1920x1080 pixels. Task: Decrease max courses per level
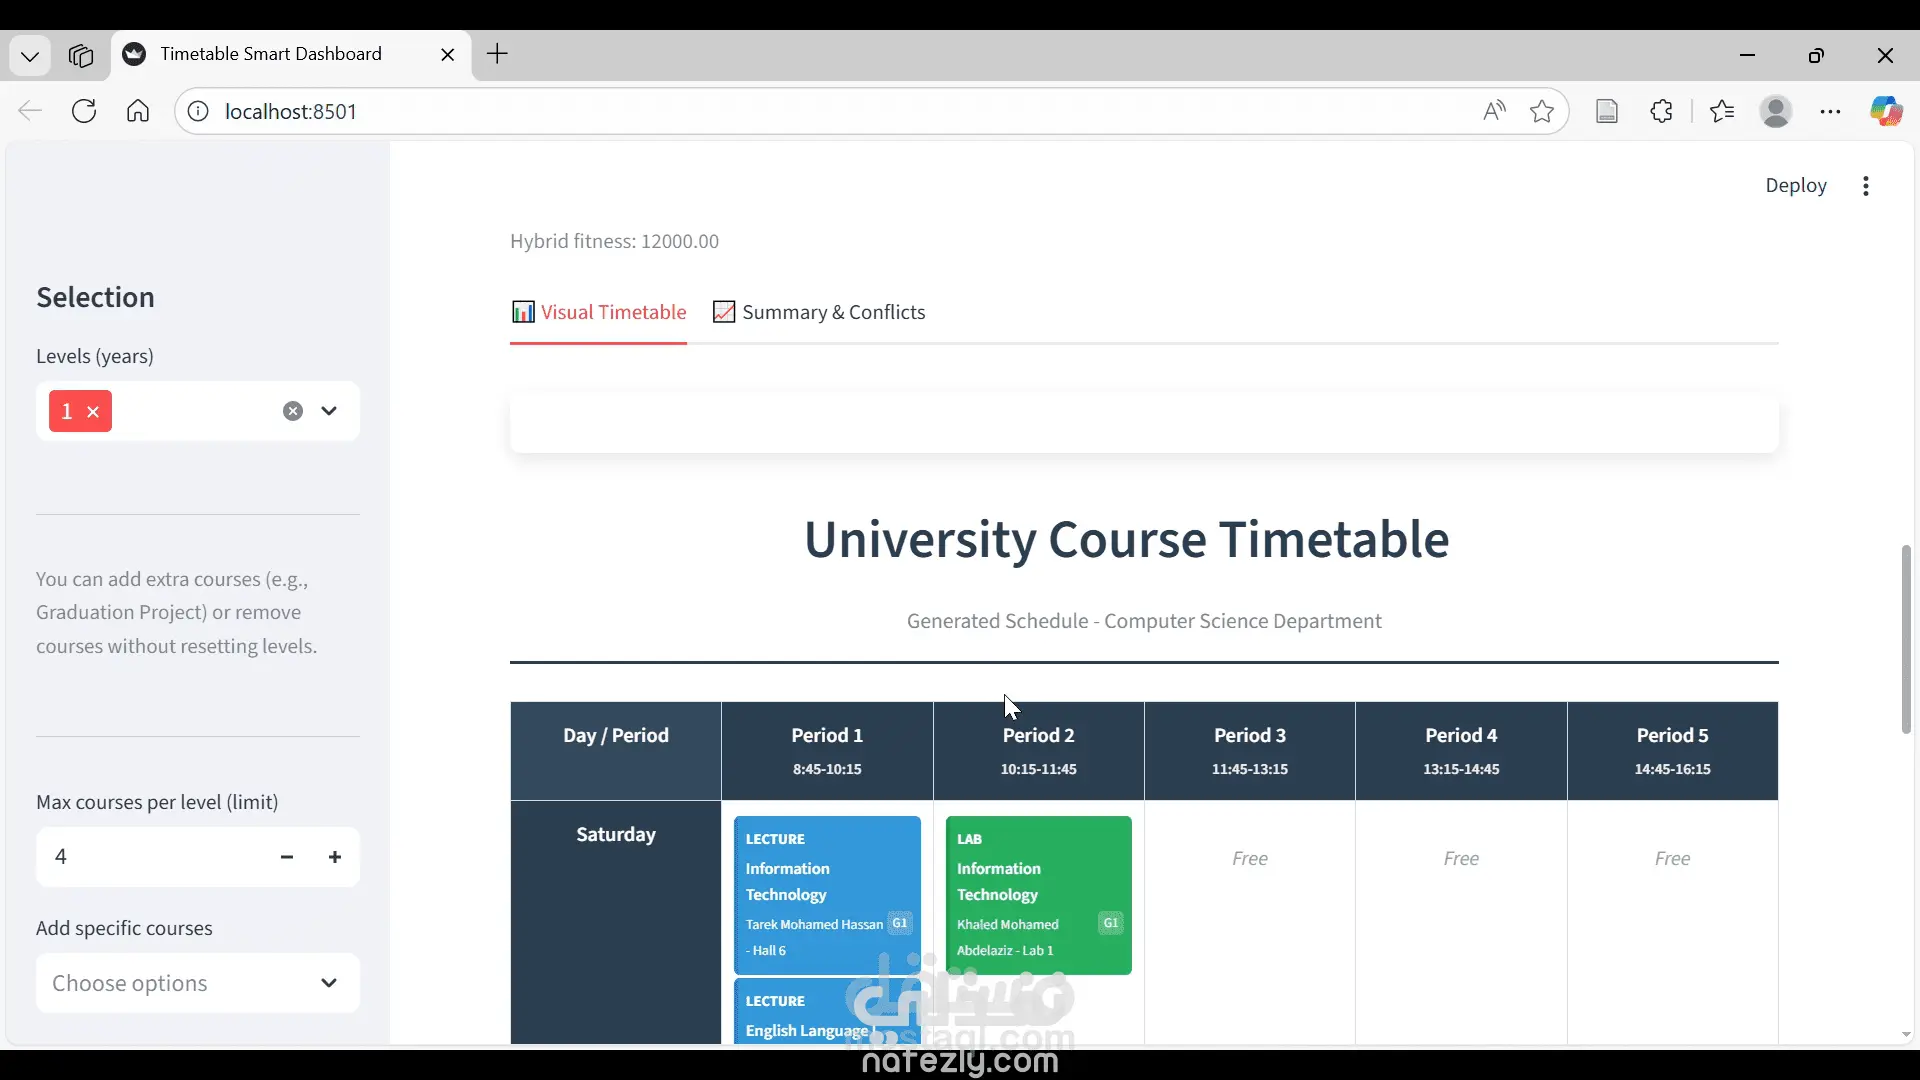tap(287, 857)
